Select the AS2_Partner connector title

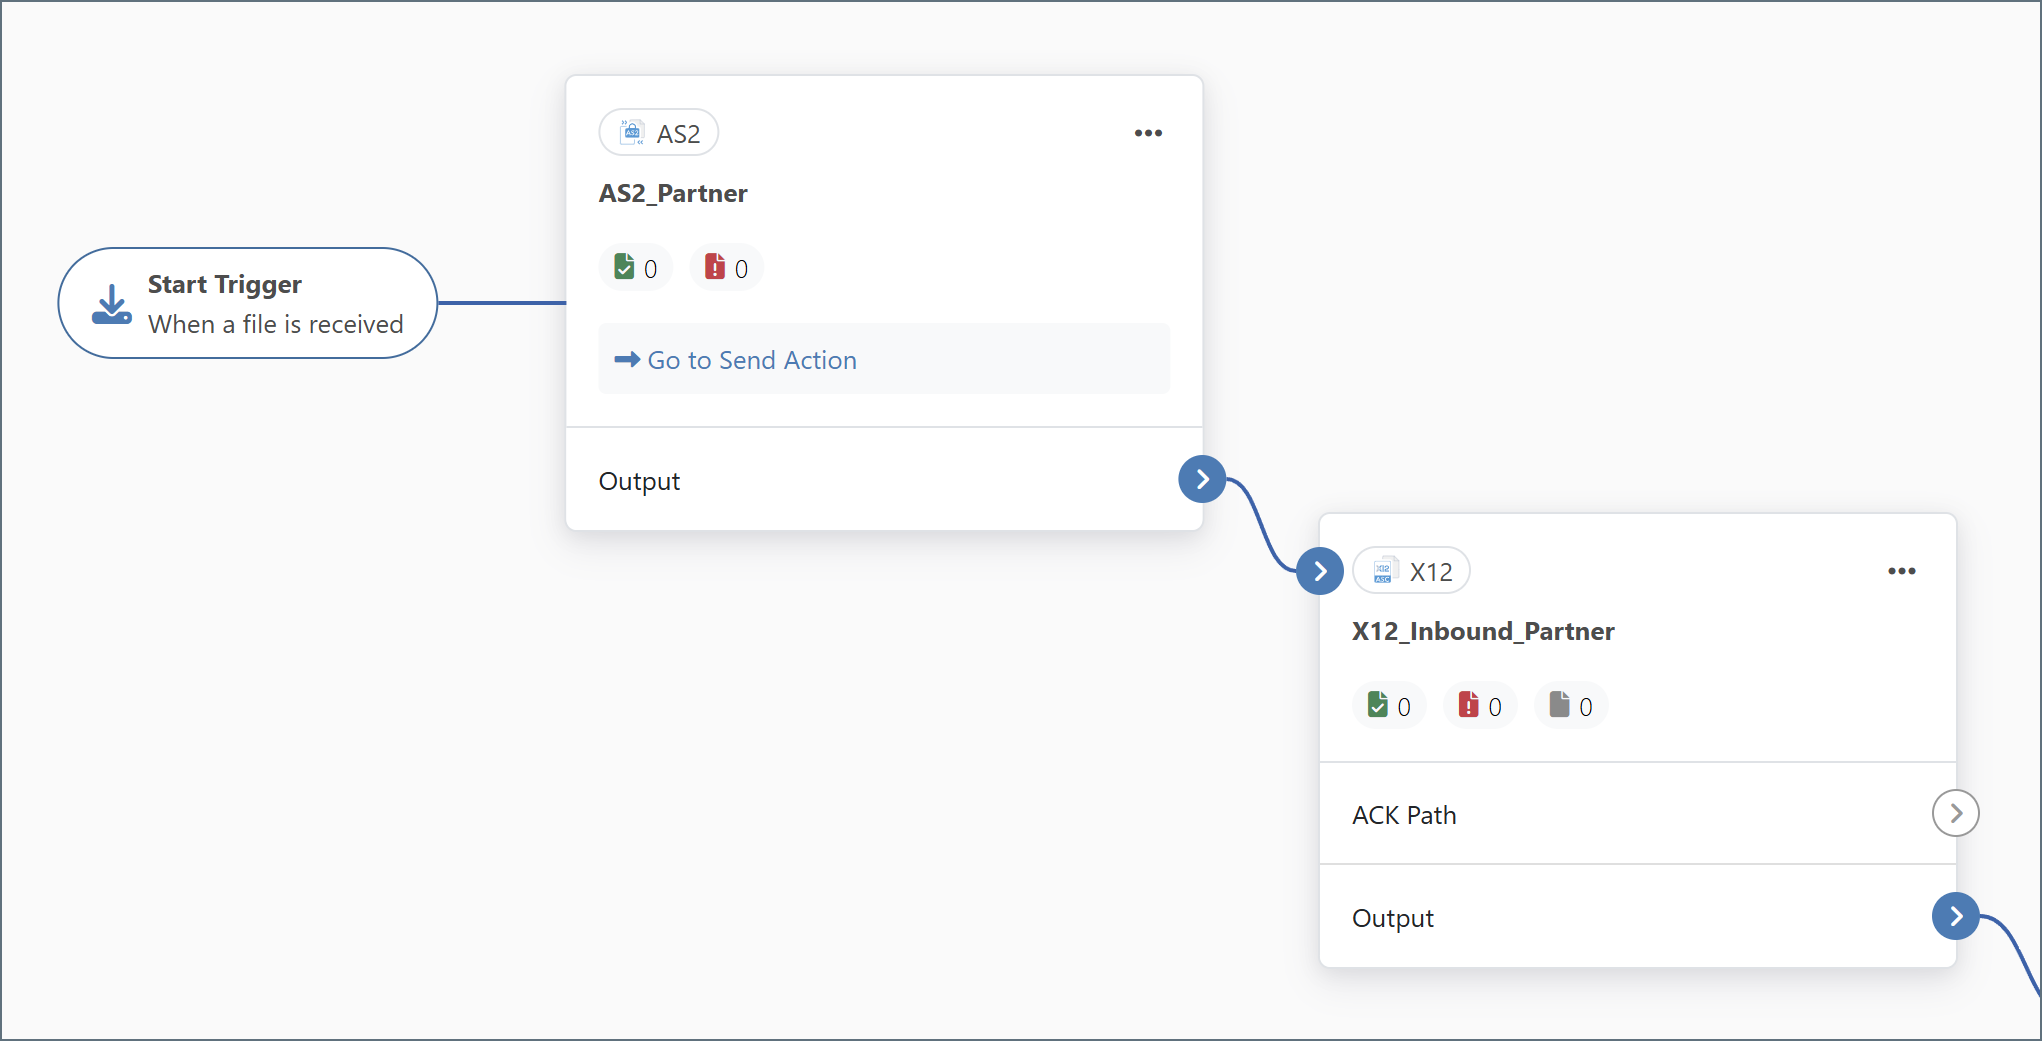(x=673, y=194)
